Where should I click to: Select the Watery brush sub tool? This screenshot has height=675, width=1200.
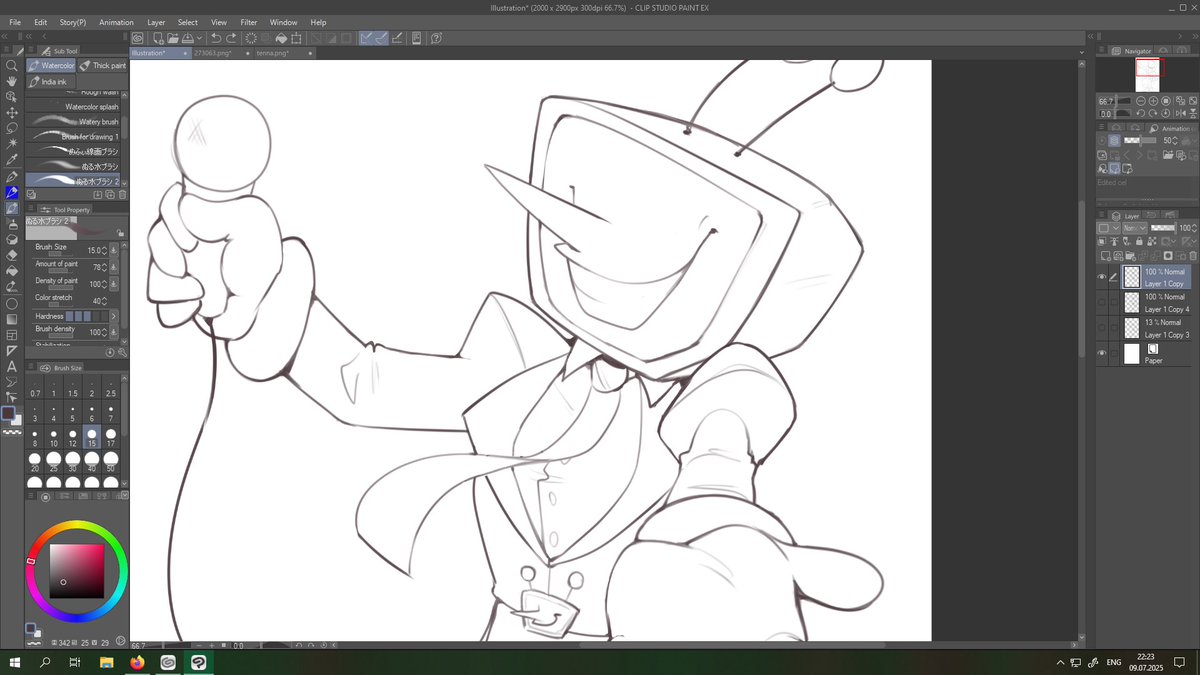[x=74, y=122]
